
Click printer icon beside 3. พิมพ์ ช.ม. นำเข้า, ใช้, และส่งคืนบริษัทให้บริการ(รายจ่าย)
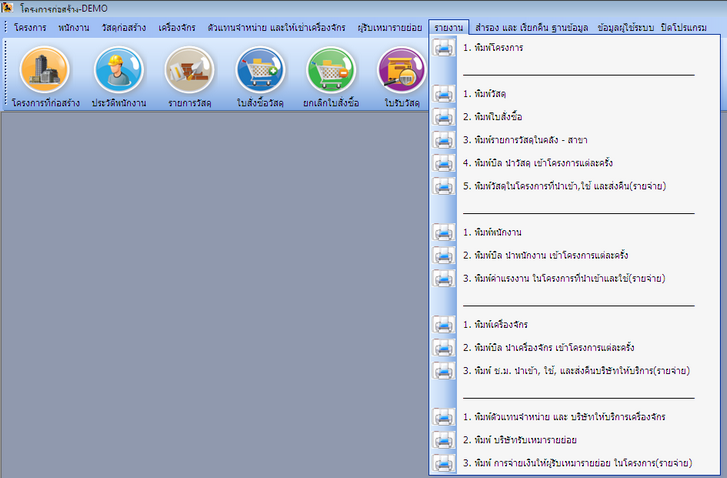[444, 371]
